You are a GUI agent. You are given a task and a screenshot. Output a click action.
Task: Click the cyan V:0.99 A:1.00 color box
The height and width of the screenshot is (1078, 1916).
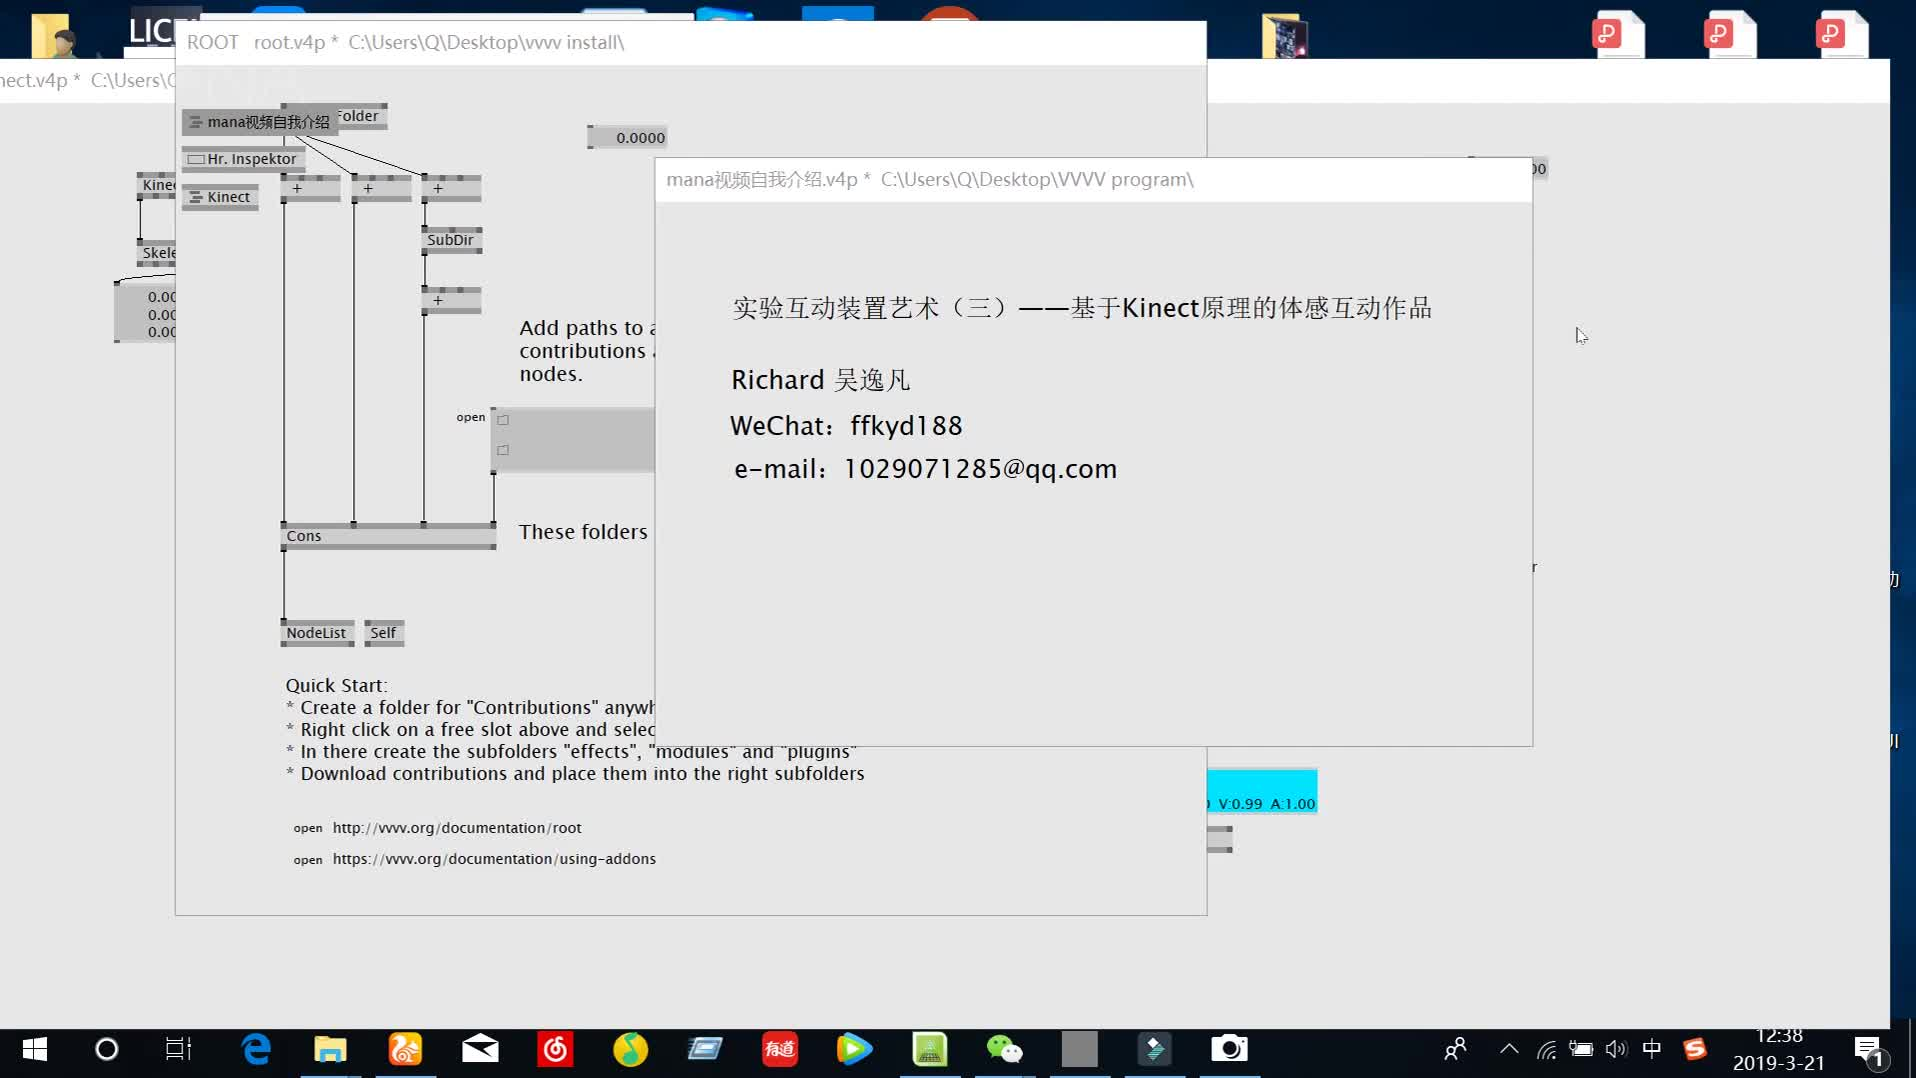click(x=1262, y=791)
